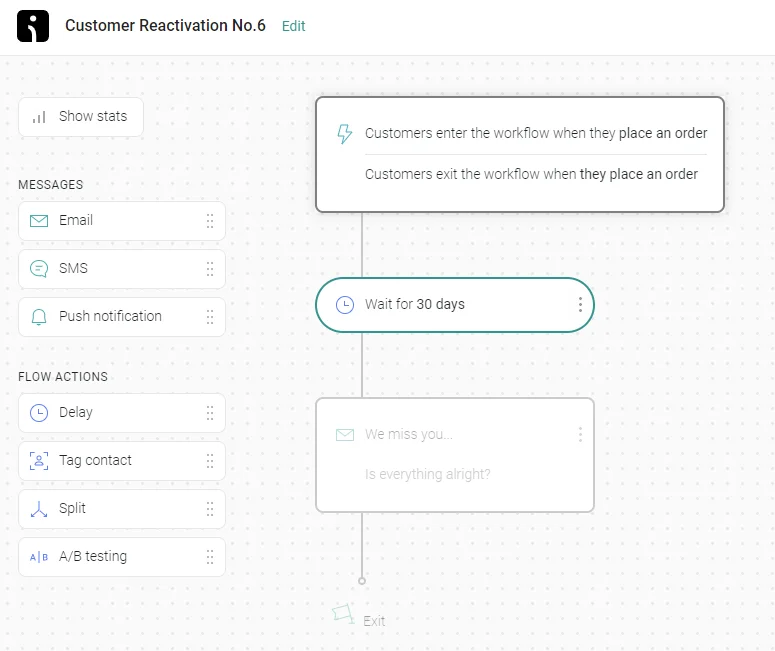Click the FLOW ACTIONS section heading

63,377
